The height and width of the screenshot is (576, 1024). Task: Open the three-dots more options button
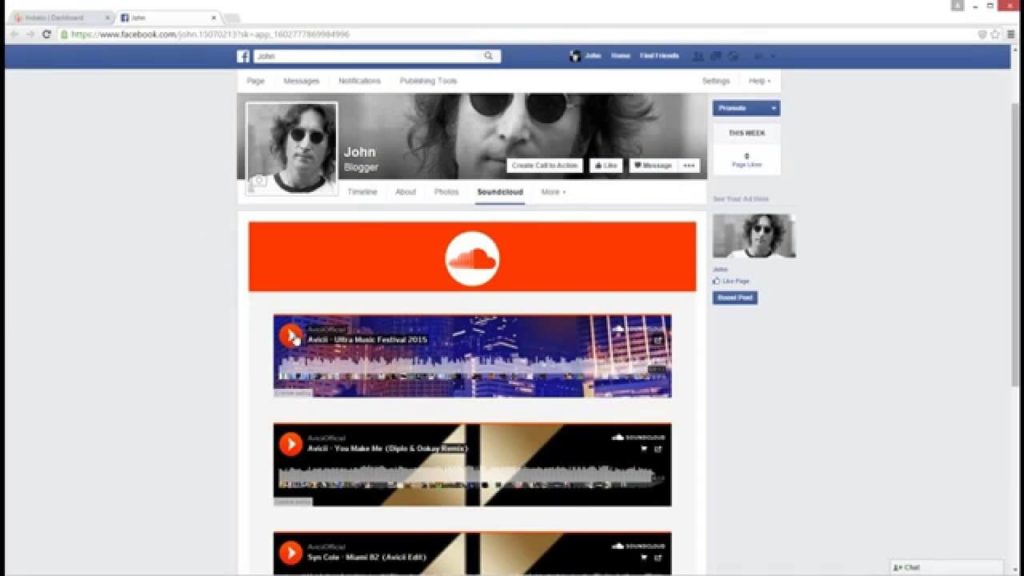click(689, 166)
